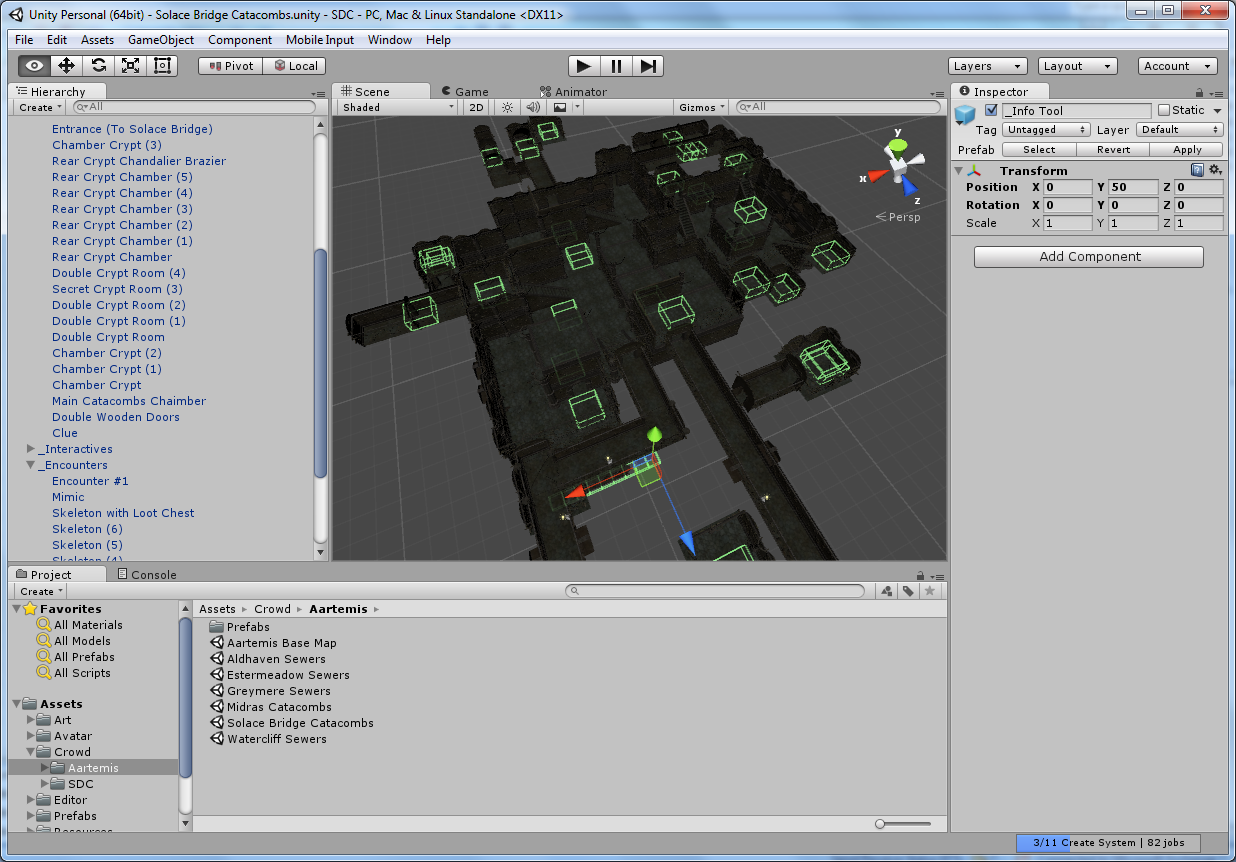Collapse the Transform component foldout

[959, 171]
